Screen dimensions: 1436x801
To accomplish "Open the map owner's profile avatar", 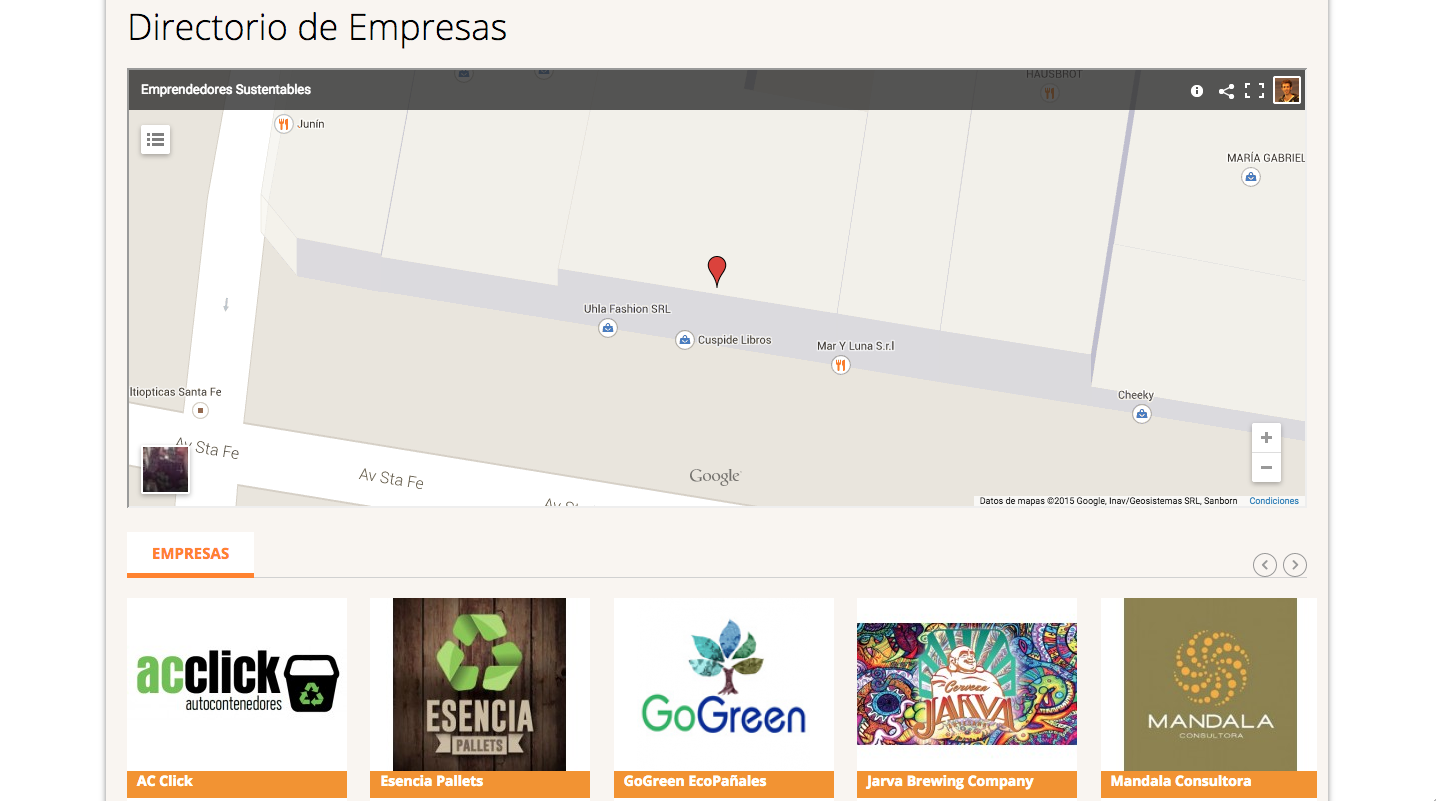I will (1286, 90).
